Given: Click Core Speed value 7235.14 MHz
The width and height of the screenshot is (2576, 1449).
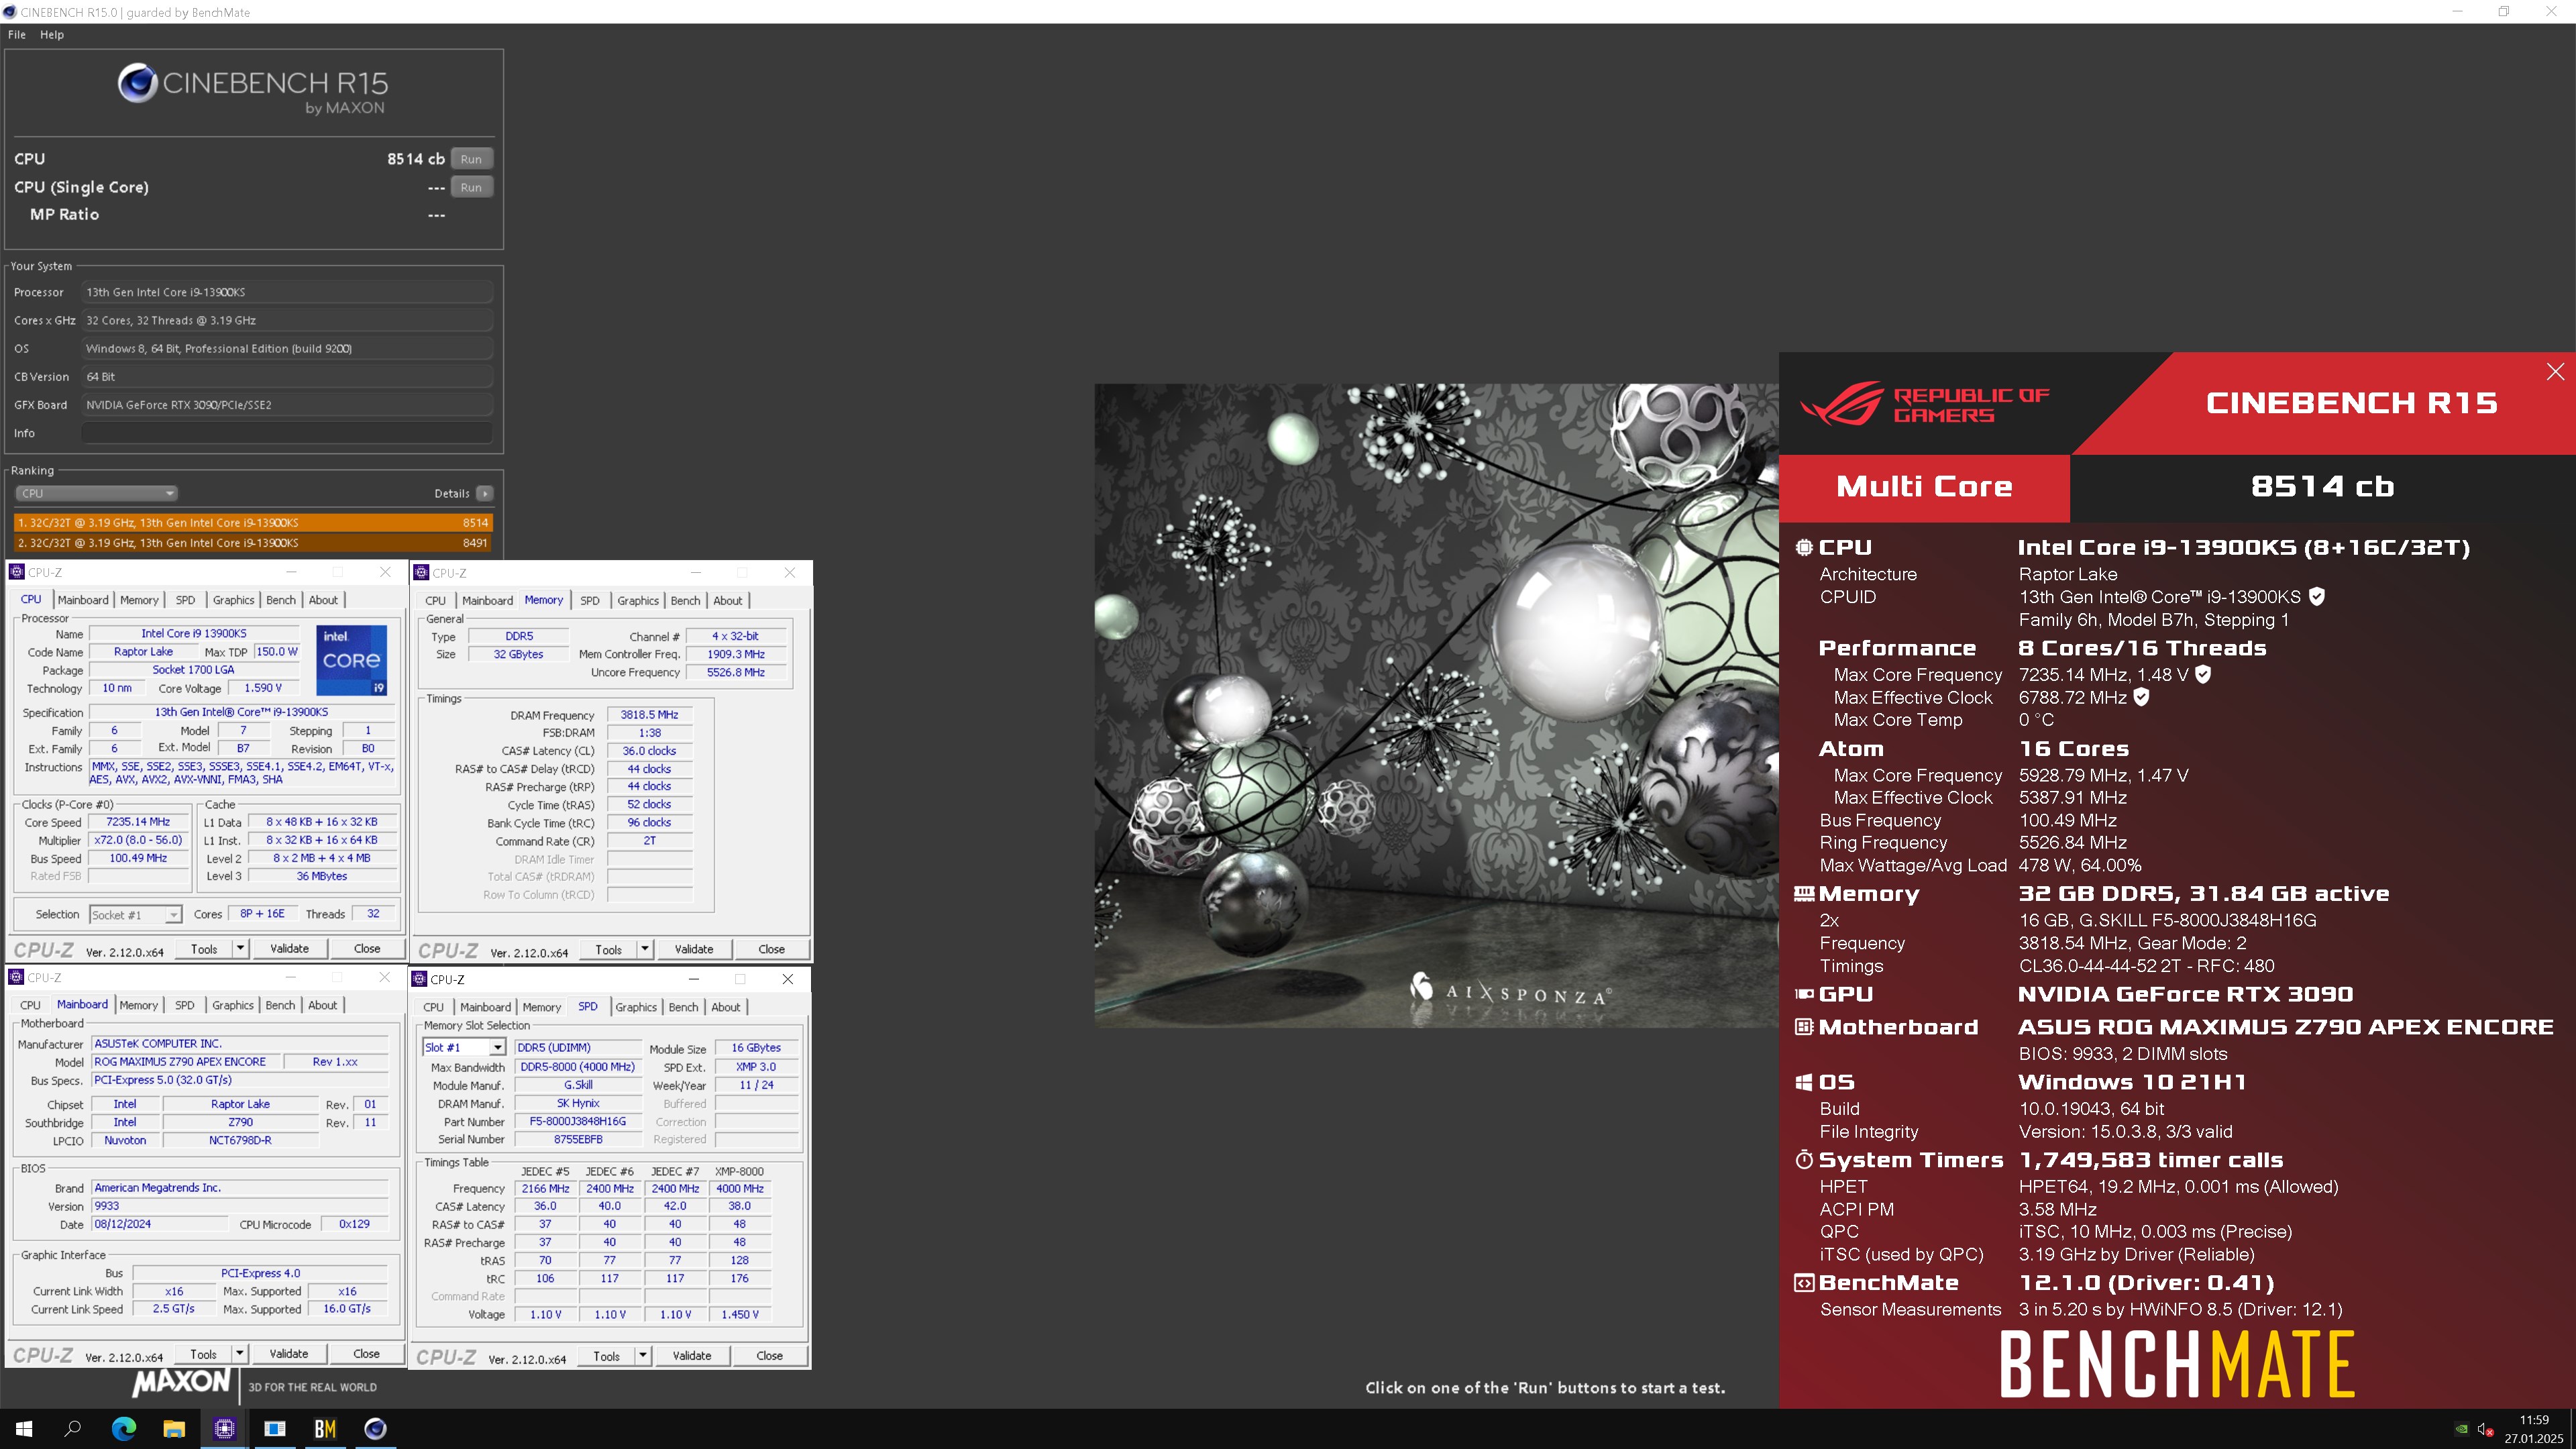Looking at the screenshot, I should 138,822.
